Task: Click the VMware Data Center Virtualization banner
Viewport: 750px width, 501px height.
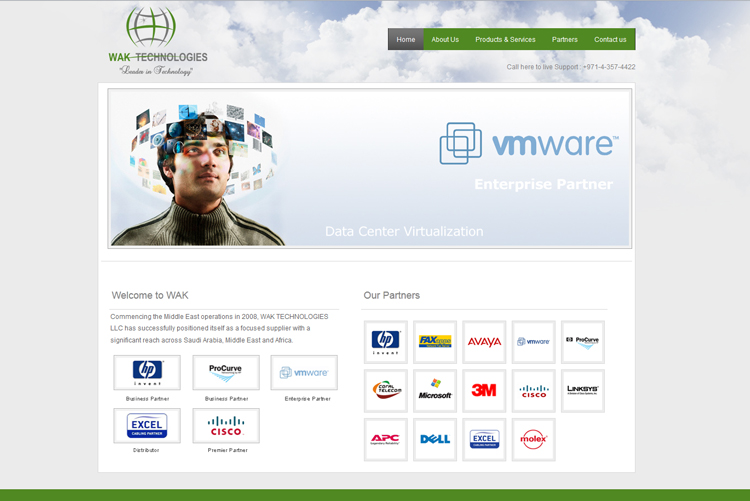Action: point(370,168)
